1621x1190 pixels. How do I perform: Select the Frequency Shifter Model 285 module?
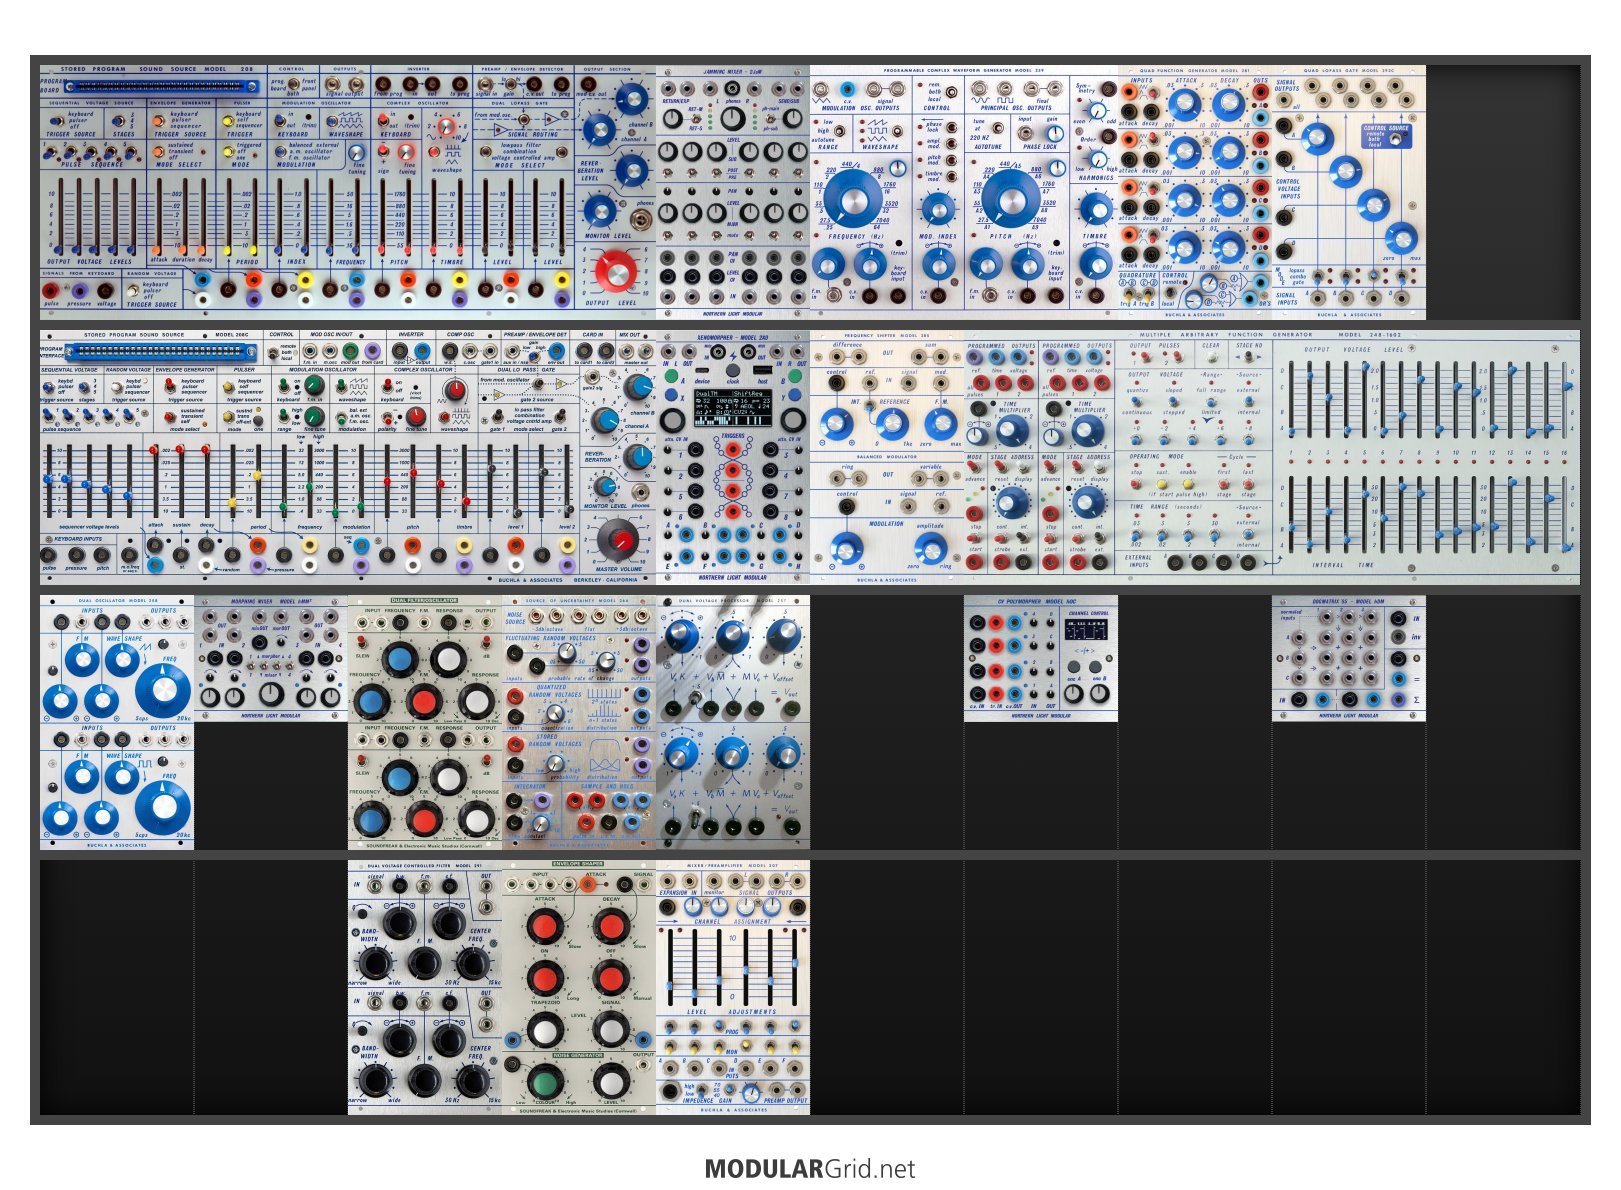pos(887,457)
